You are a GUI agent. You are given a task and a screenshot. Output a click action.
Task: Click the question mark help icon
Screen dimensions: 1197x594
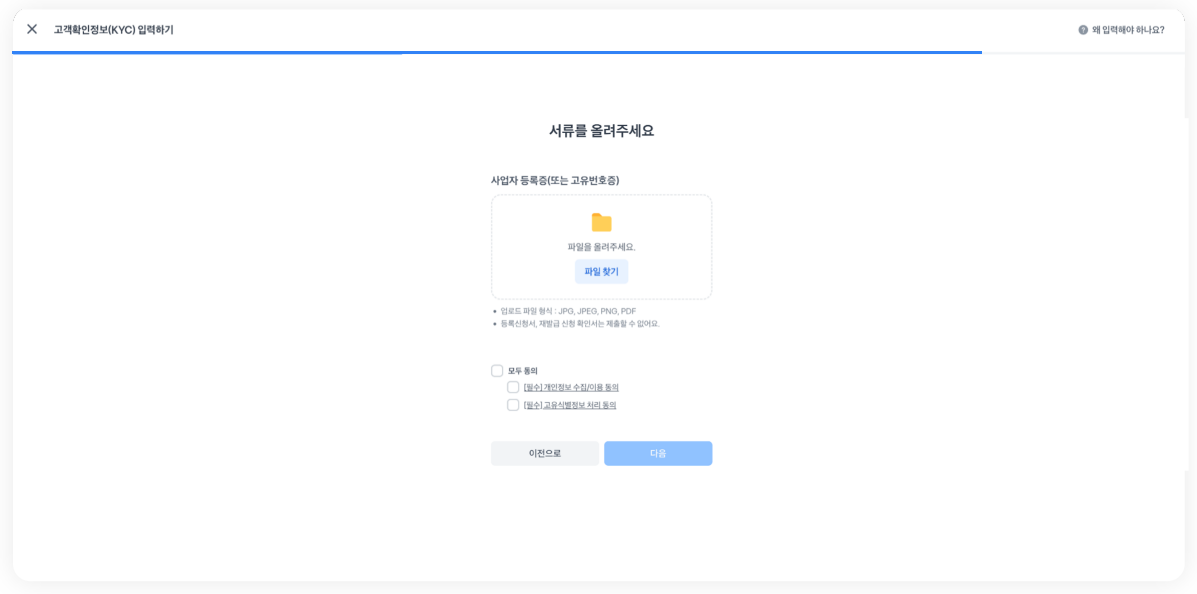click(1083, 30)
